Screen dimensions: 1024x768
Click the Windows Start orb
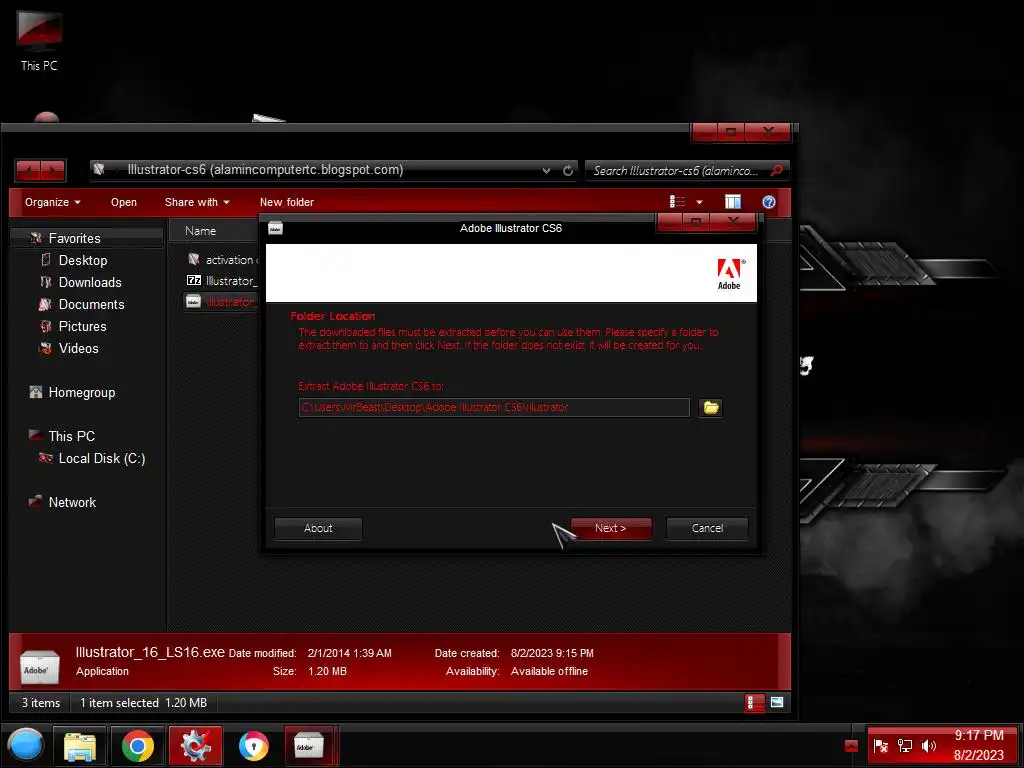tap(25, 746)
